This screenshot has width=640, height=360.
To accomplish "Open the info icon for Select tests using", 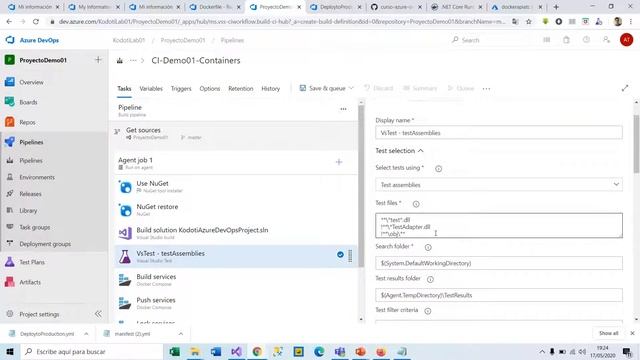I will click(438, 169).
